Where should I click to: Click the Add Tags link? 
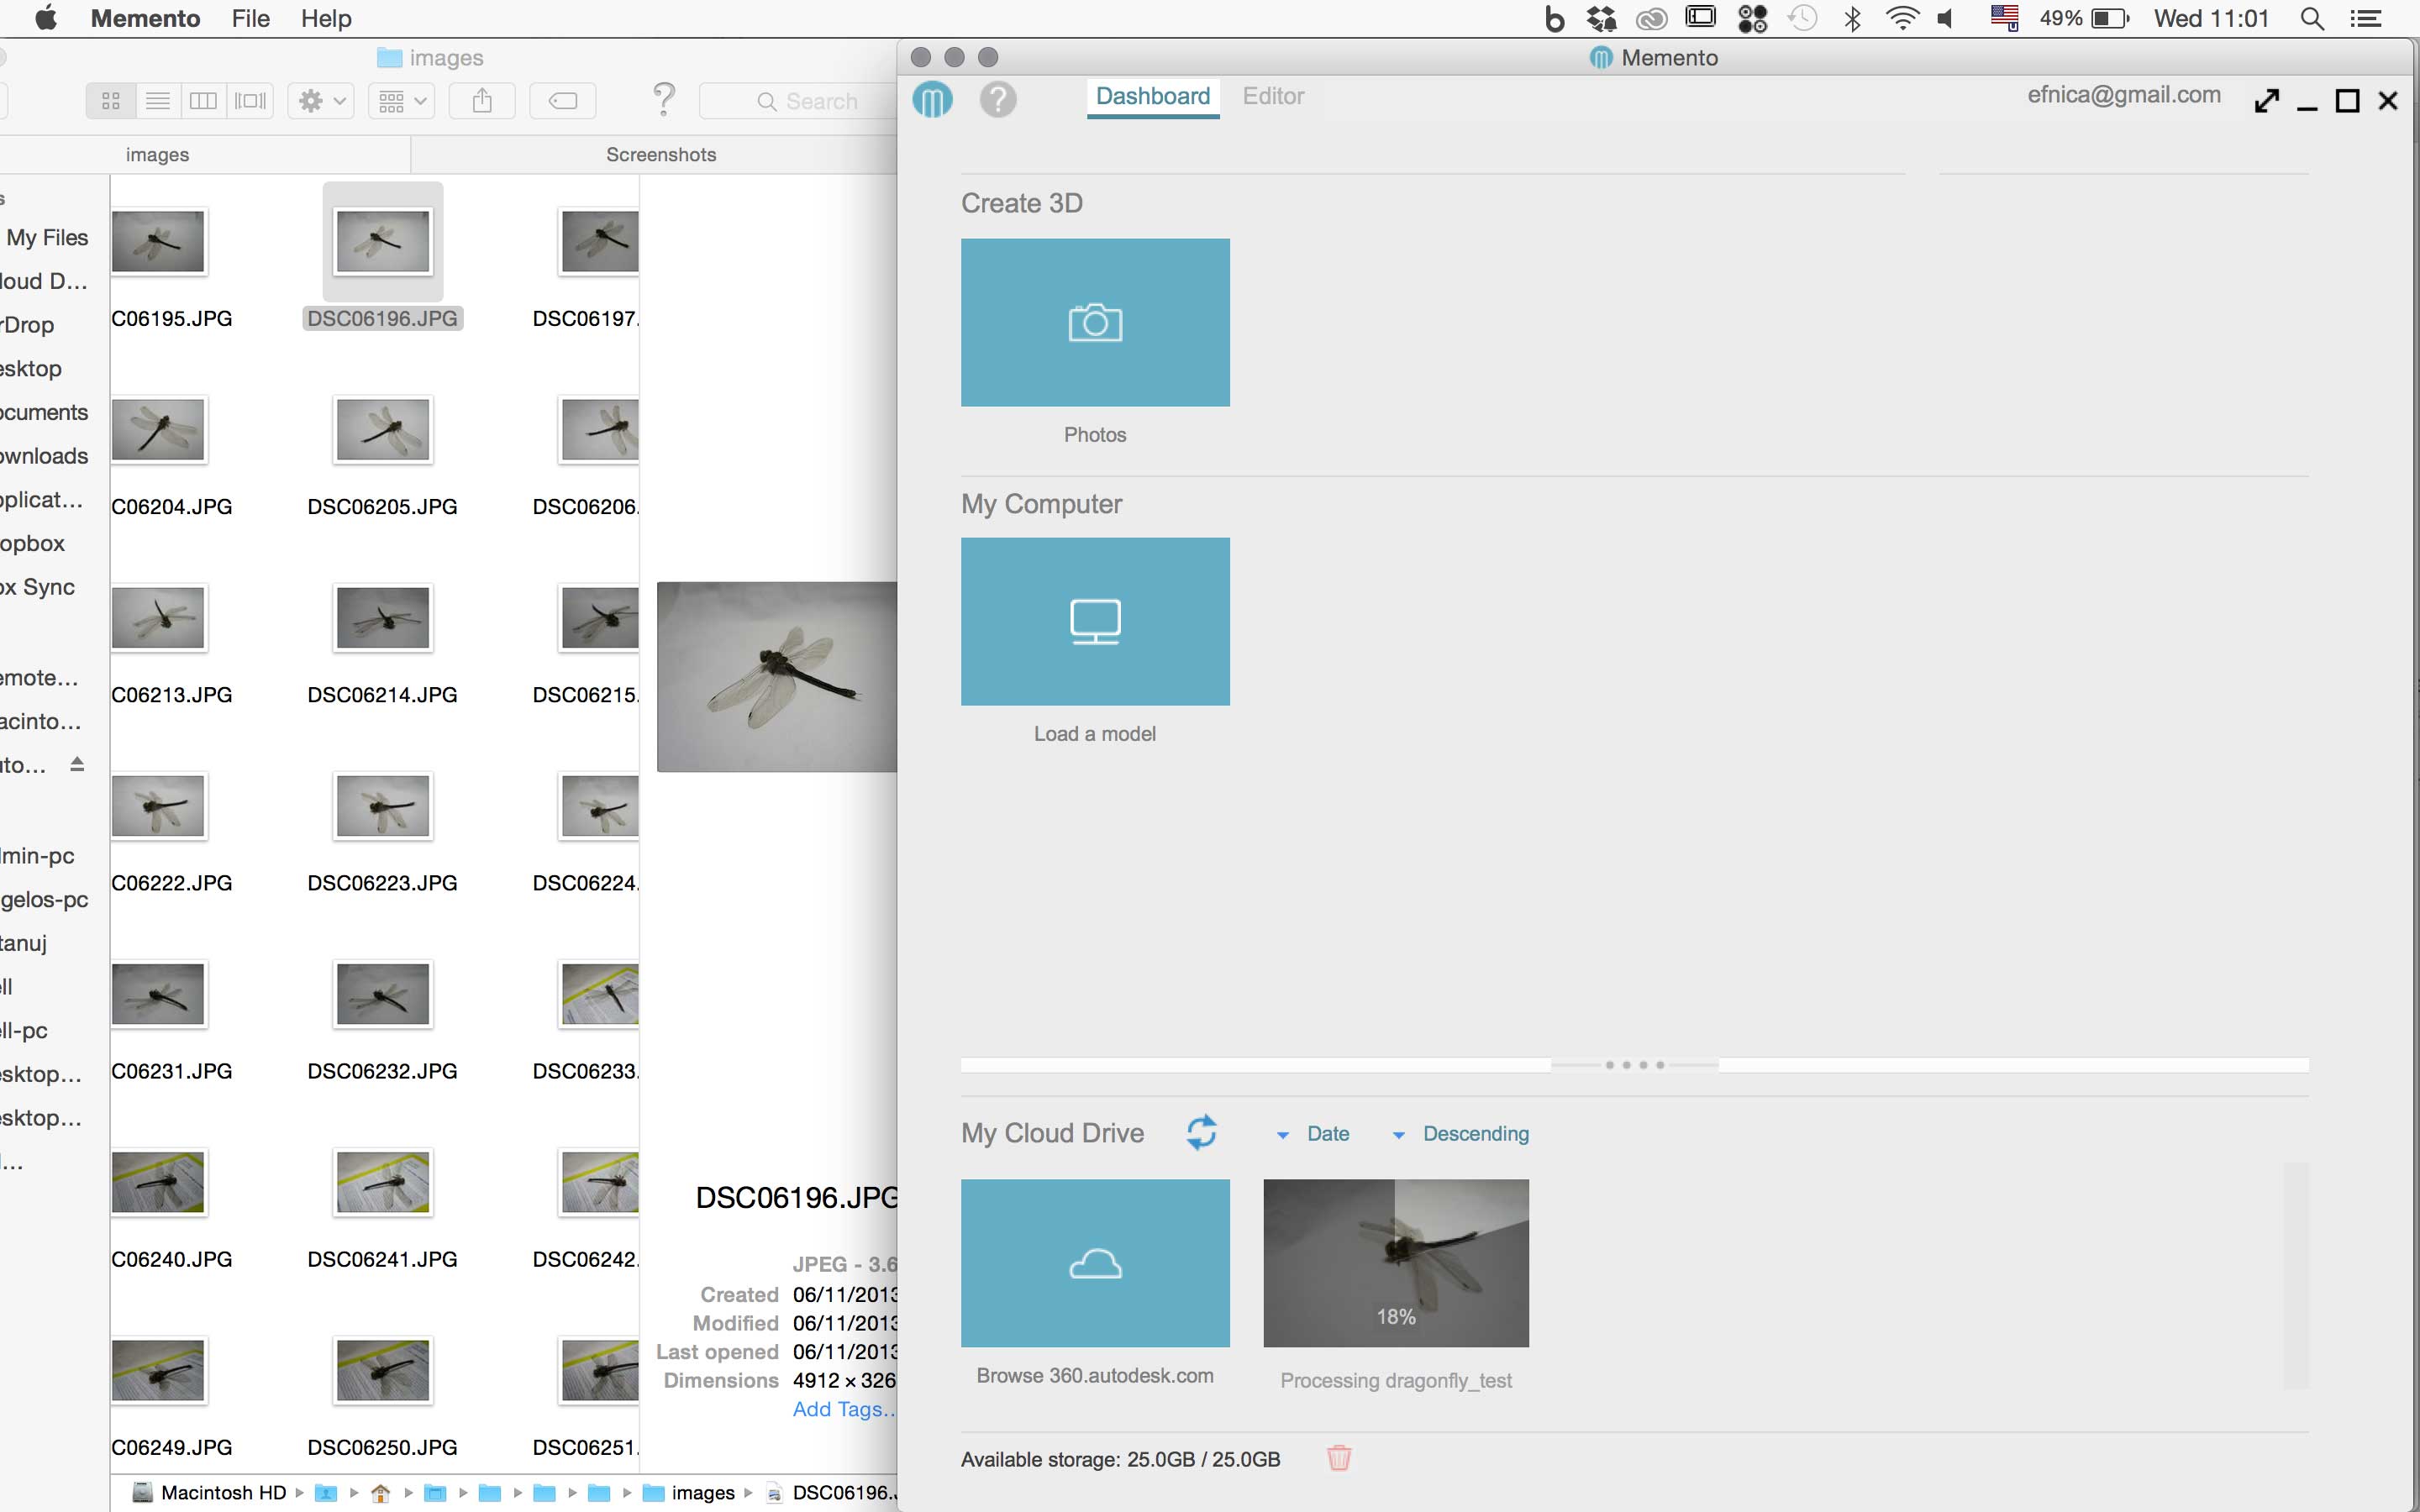tap(843, 1409)
